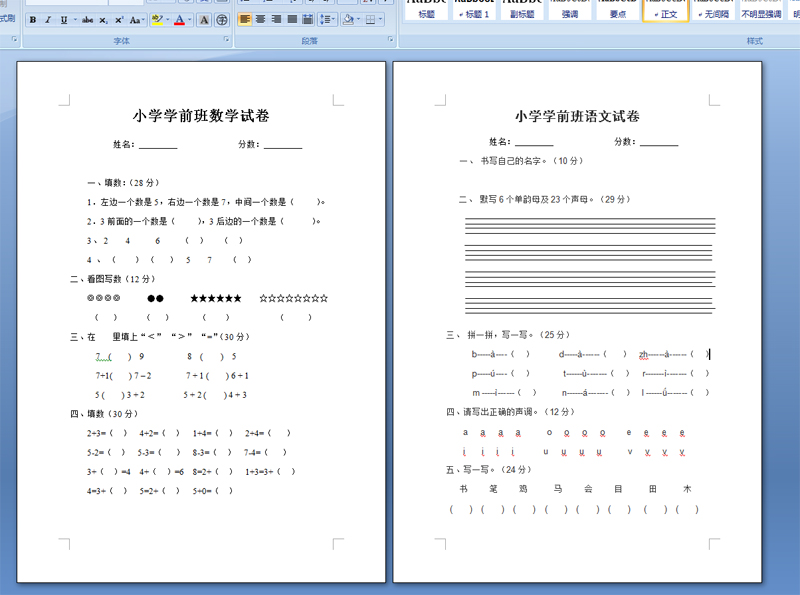This screenshot has height=595, width=800.
Task: Apply red font color
Action: tap(180, 20)
